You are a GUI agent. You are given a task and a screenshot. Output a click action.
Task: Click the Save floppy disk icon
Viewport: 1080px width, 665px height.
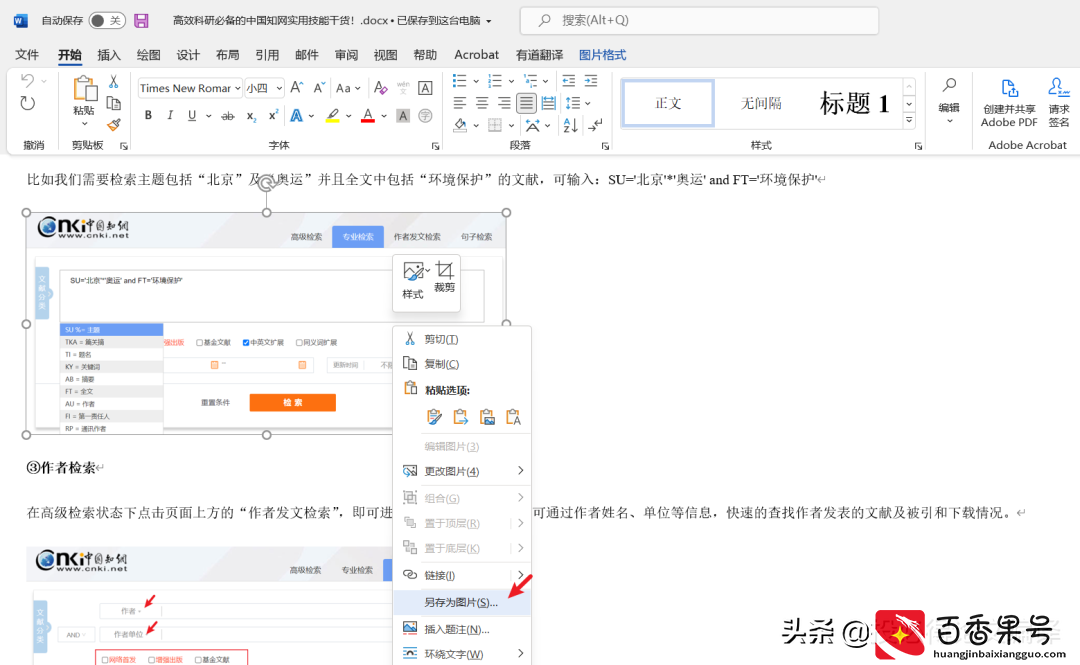coord(141,21)
